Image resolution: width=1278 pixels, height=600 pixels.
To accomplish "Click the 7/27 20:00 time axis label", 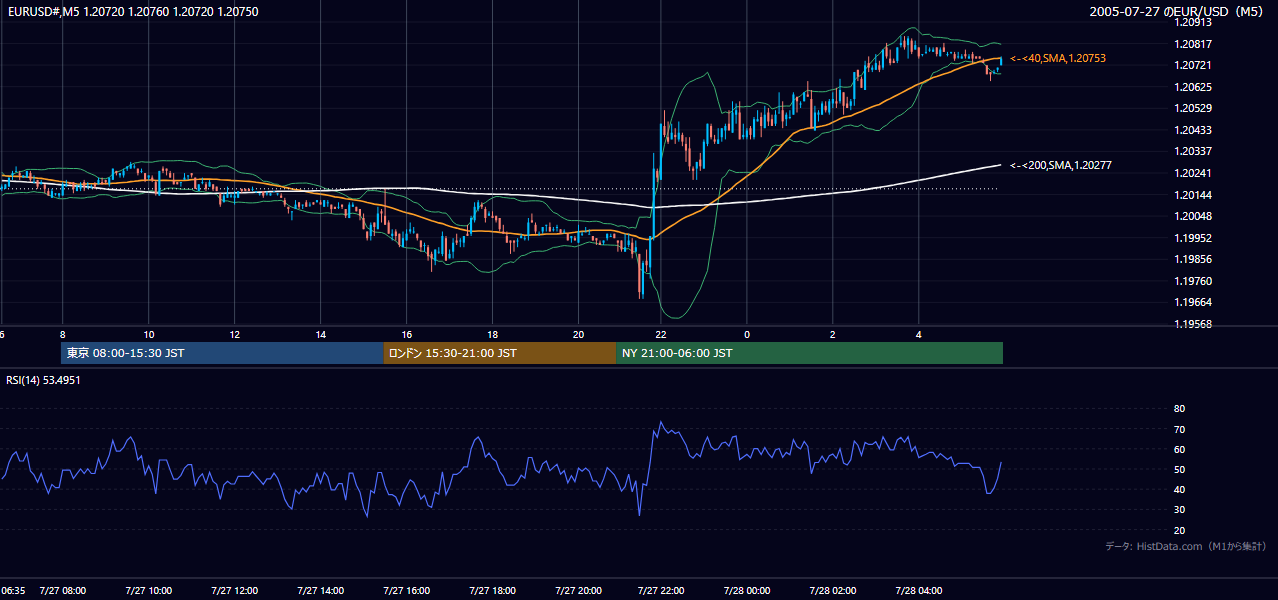I will (578, 591).
